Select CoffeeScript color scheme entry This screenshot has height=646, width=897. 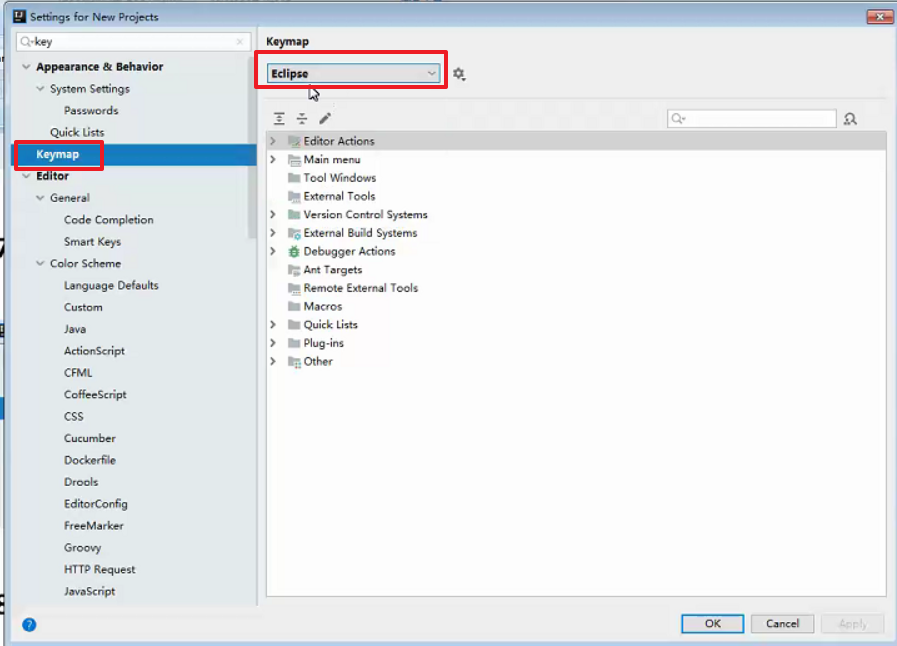click(95, 394)
